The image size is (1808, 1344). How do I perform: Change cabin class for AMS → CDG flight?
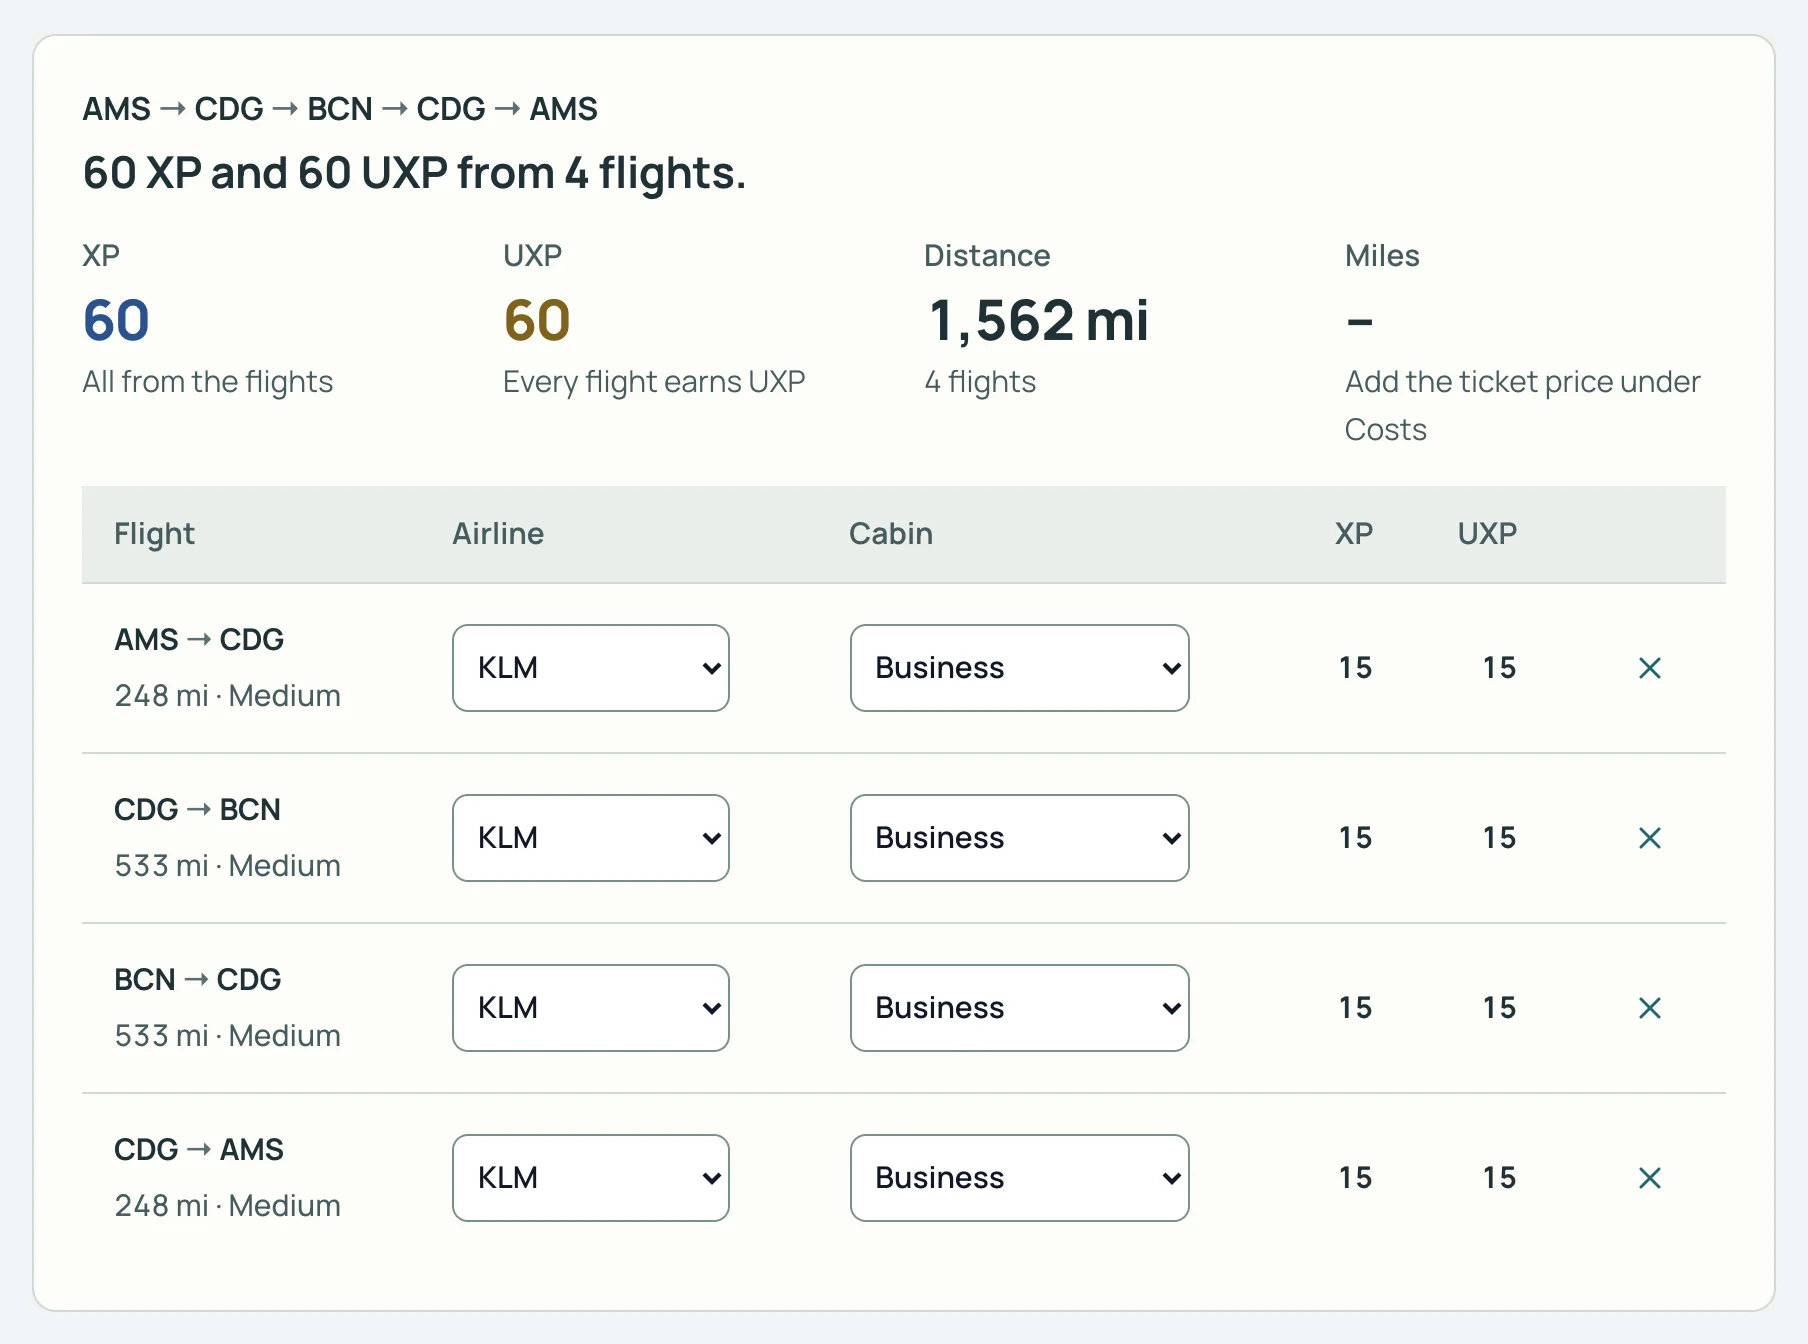click(1020, 668)
